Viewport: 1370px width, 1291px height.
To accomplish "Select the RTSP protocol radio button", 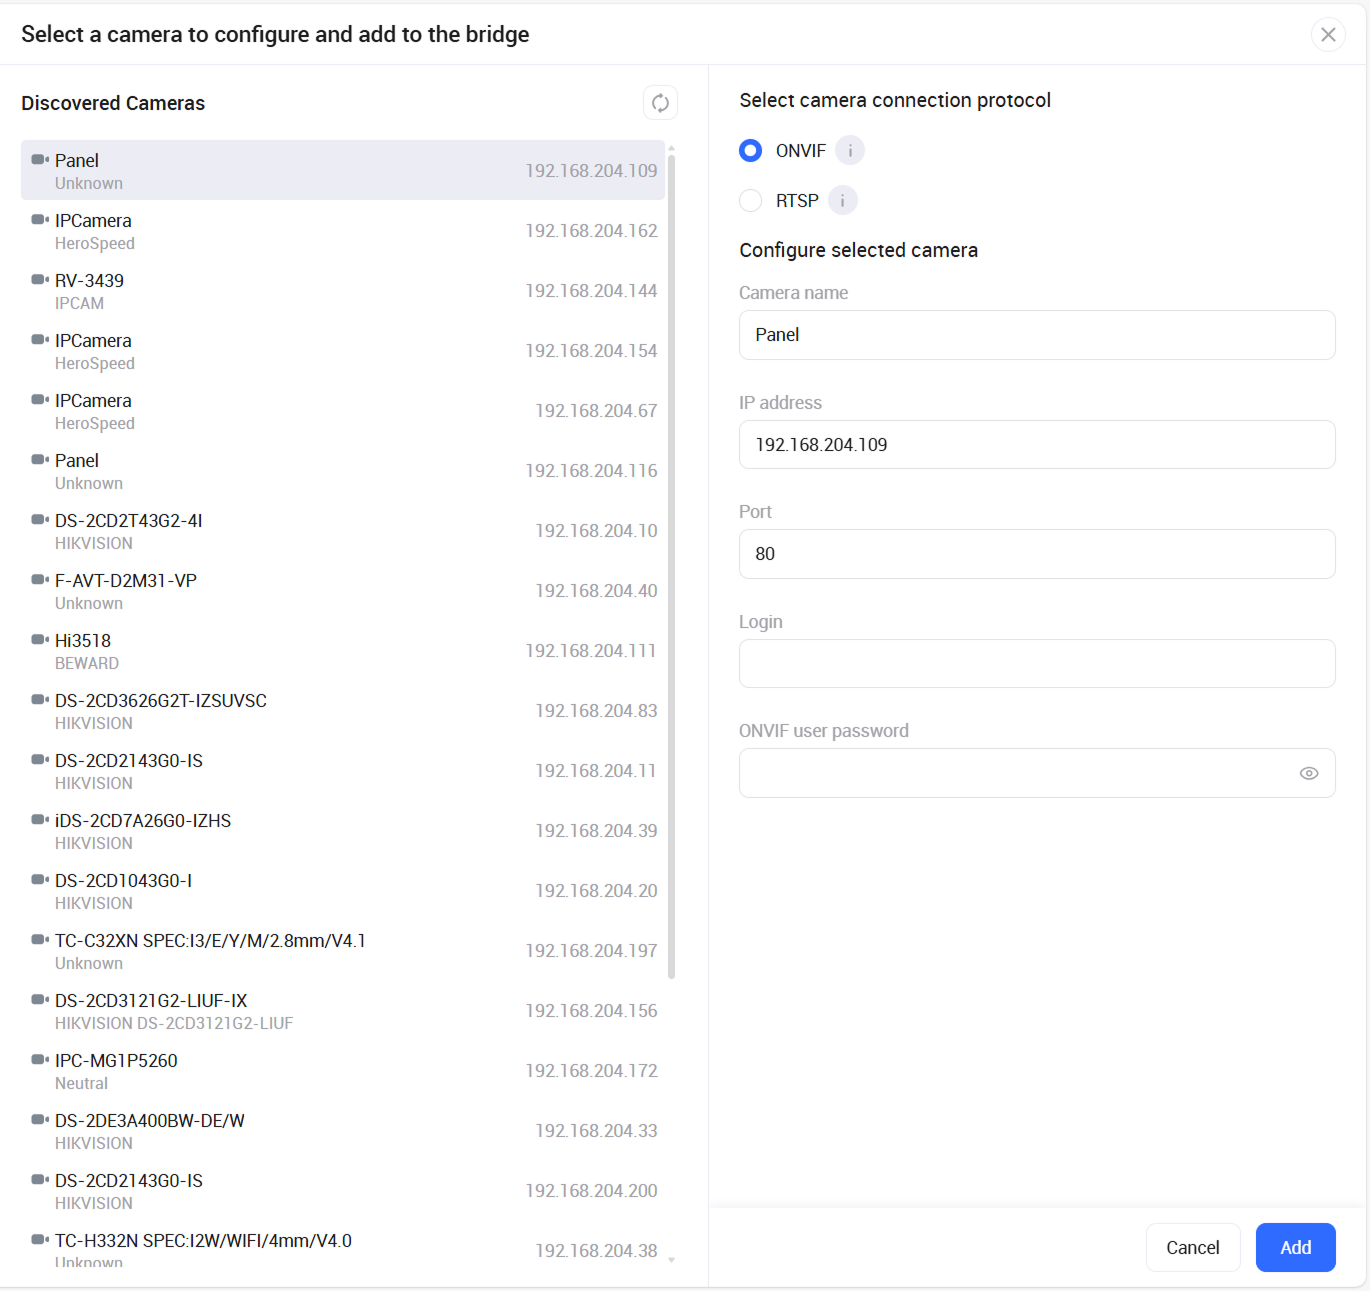I will coord(751,201).
